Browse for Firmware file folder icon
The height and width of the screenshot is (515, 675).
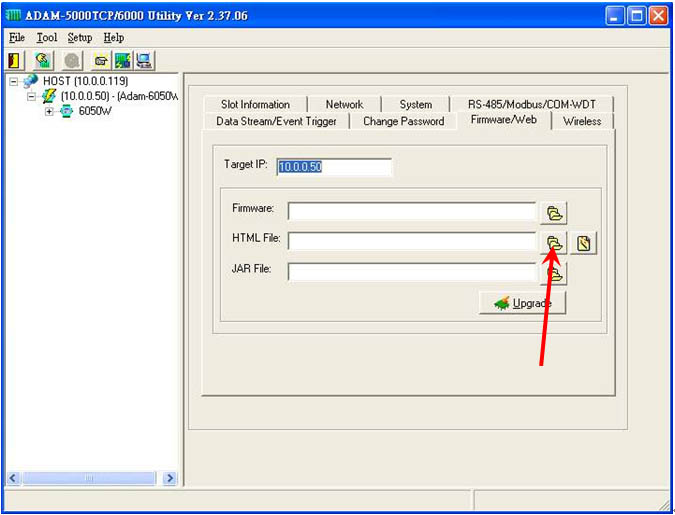click(x=554, y=213)
